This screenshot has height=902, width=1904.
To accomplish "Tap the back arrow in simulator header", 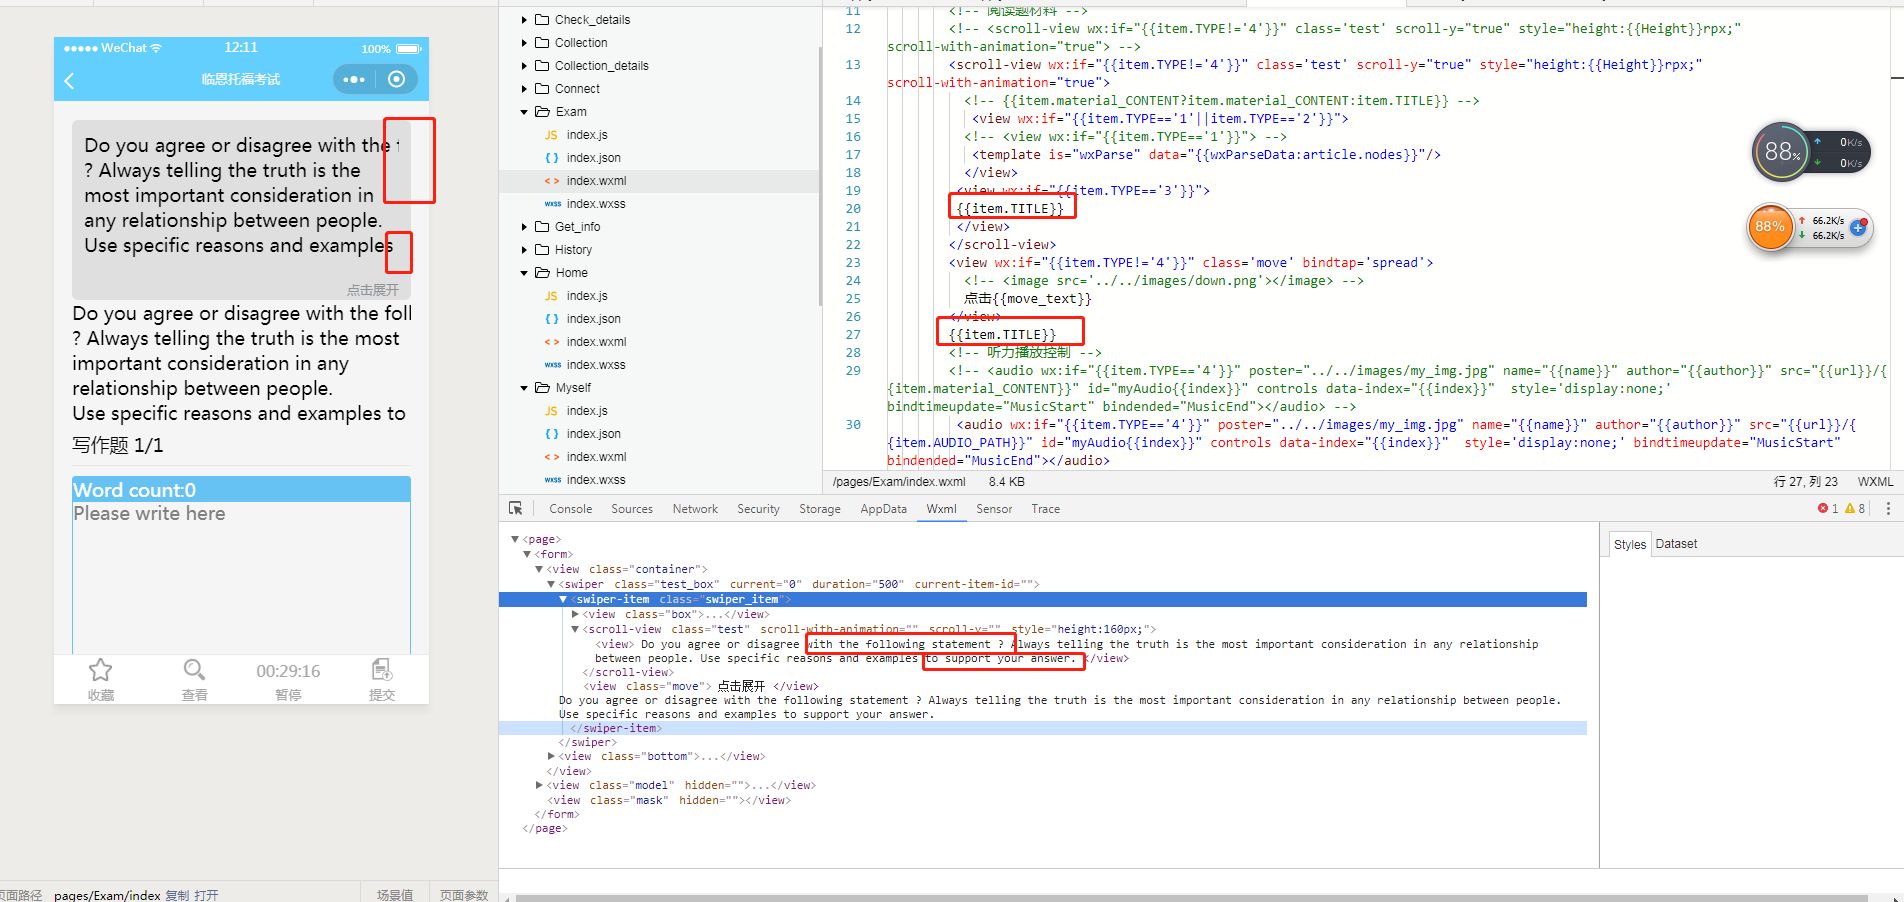I will click(69, 80).
